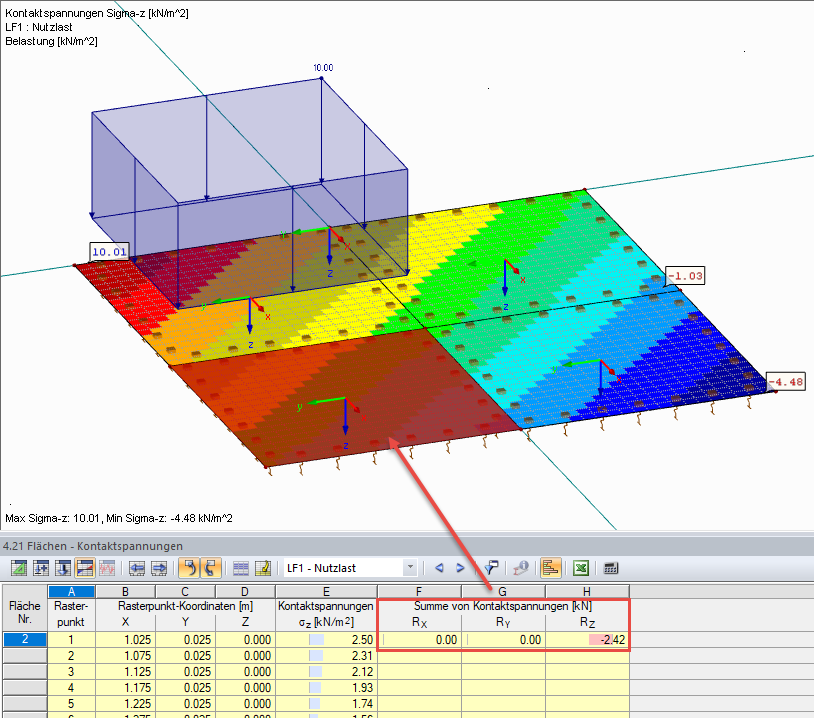Click the Max Sigma-z summary text in the view

pyautogui.click(x=119, y=518)
